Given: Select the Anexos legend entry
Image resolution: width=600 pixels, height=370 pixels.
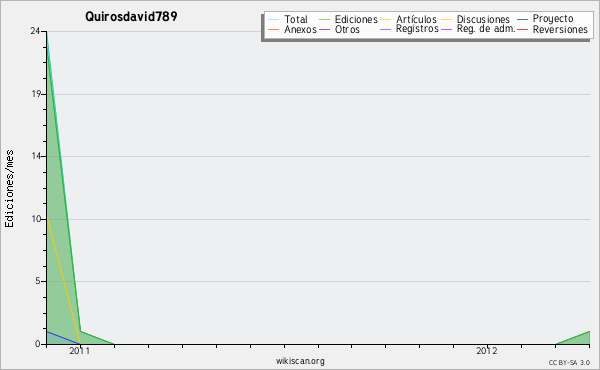Looking at the screenshot, I should [x=300, y=29].
